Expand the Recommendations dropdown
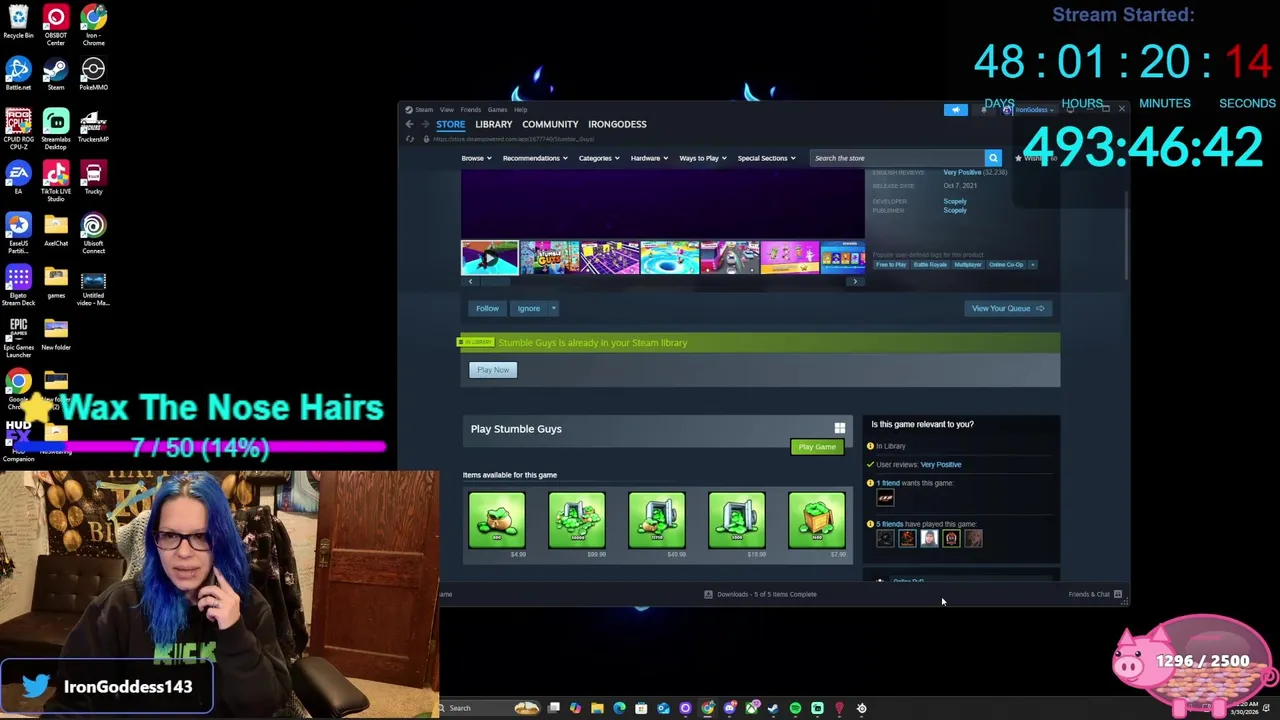The height and width of the screenshot is (720, 1280). [535, 158]
